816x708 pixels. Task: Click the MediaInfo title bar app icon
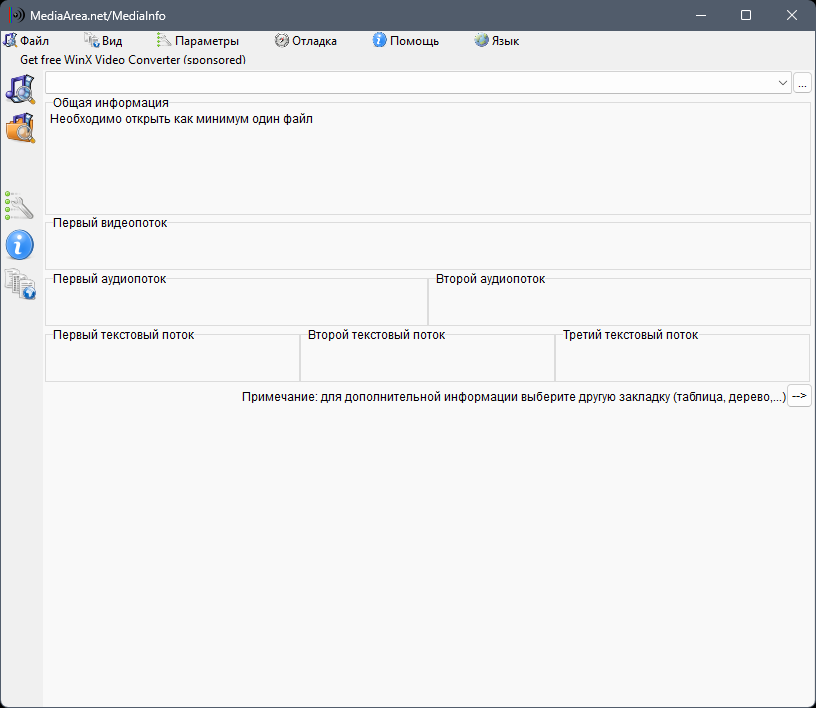17,15
